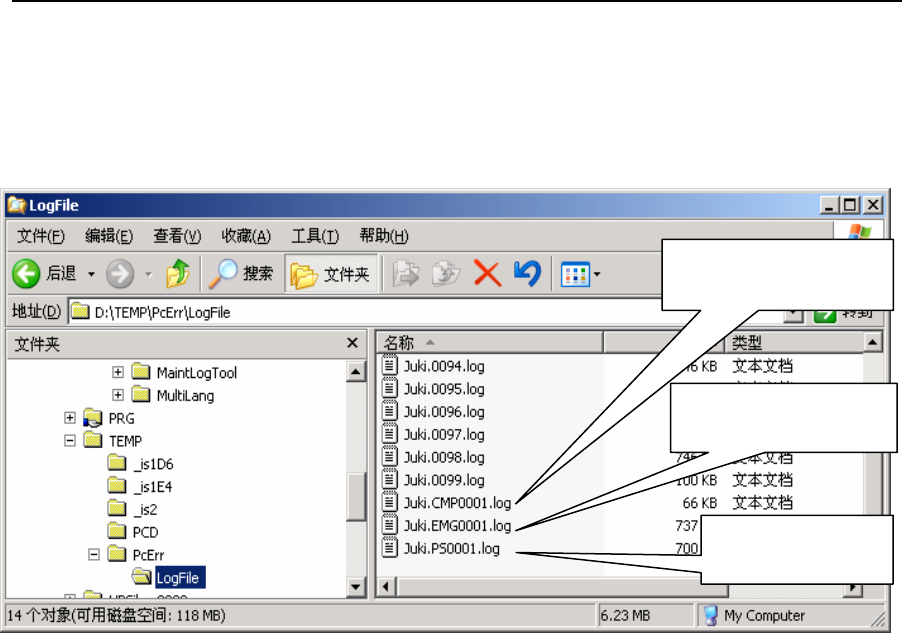Close the Folders pane with X
The height and width of the screenshot is (633, 902).
point(353,344)
